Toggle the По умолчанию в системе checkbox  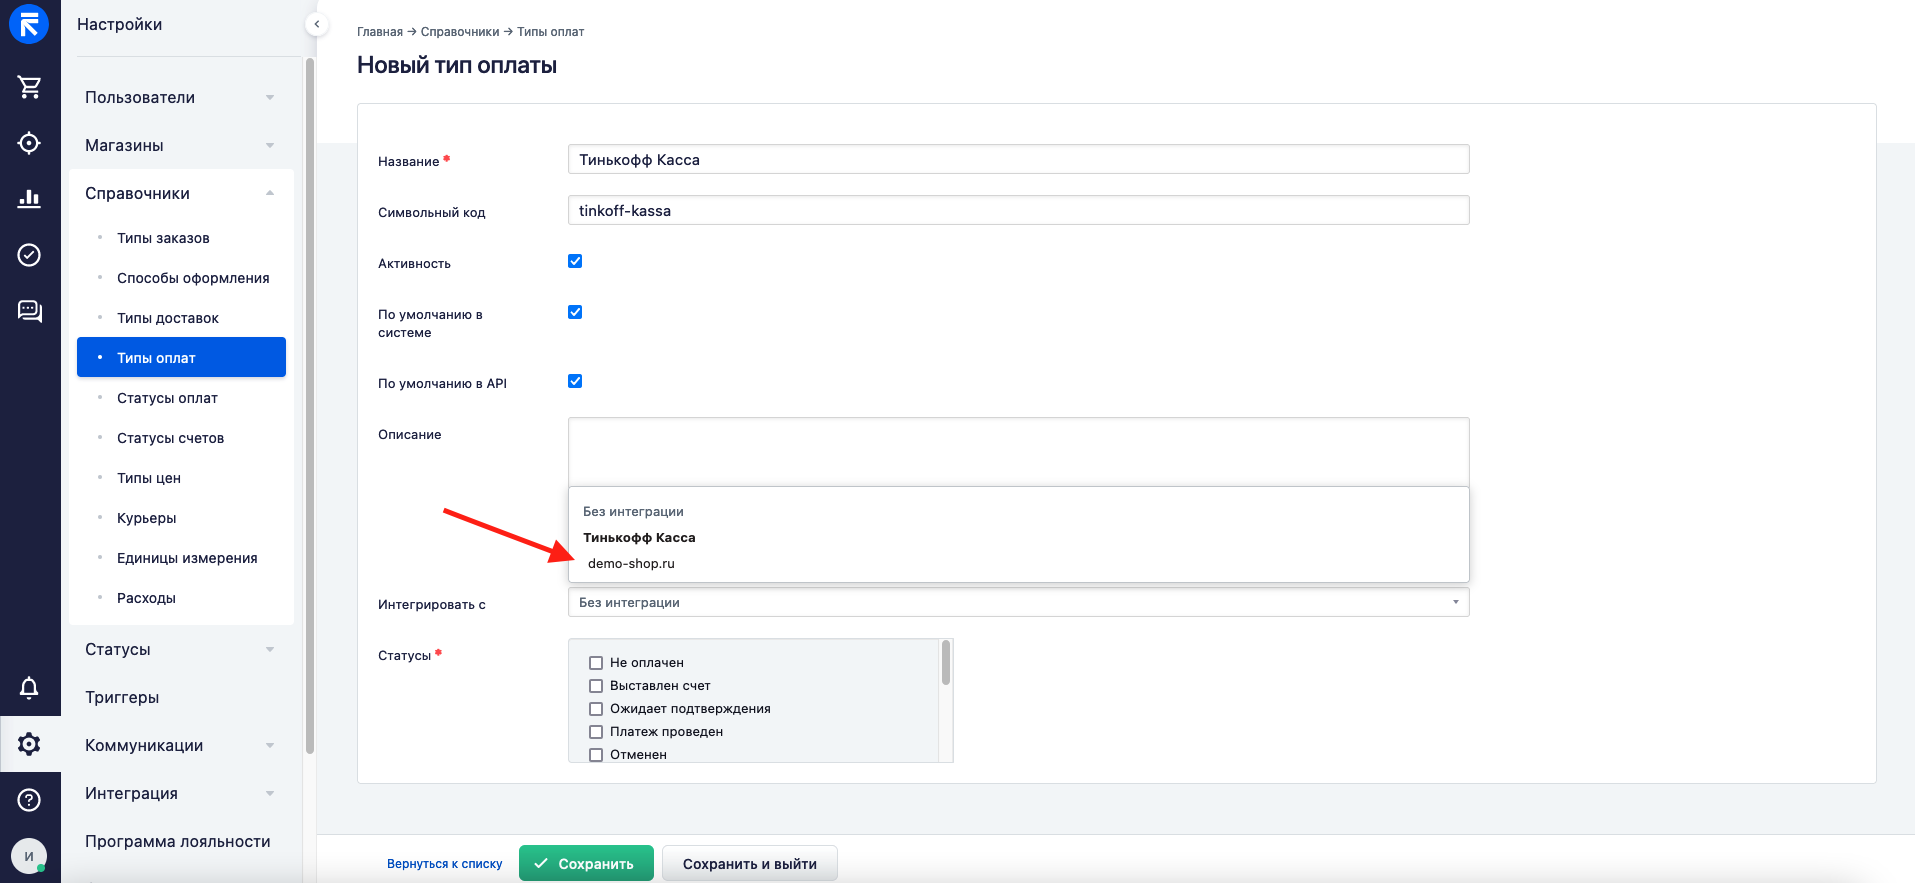[575, 312]
